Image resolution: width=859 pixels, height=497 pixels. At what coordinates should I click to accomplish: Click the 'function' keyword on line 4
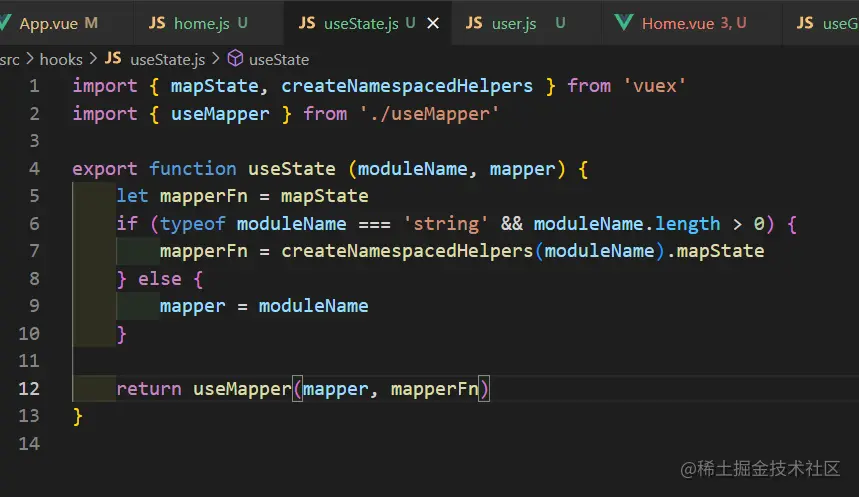point(192,169)
